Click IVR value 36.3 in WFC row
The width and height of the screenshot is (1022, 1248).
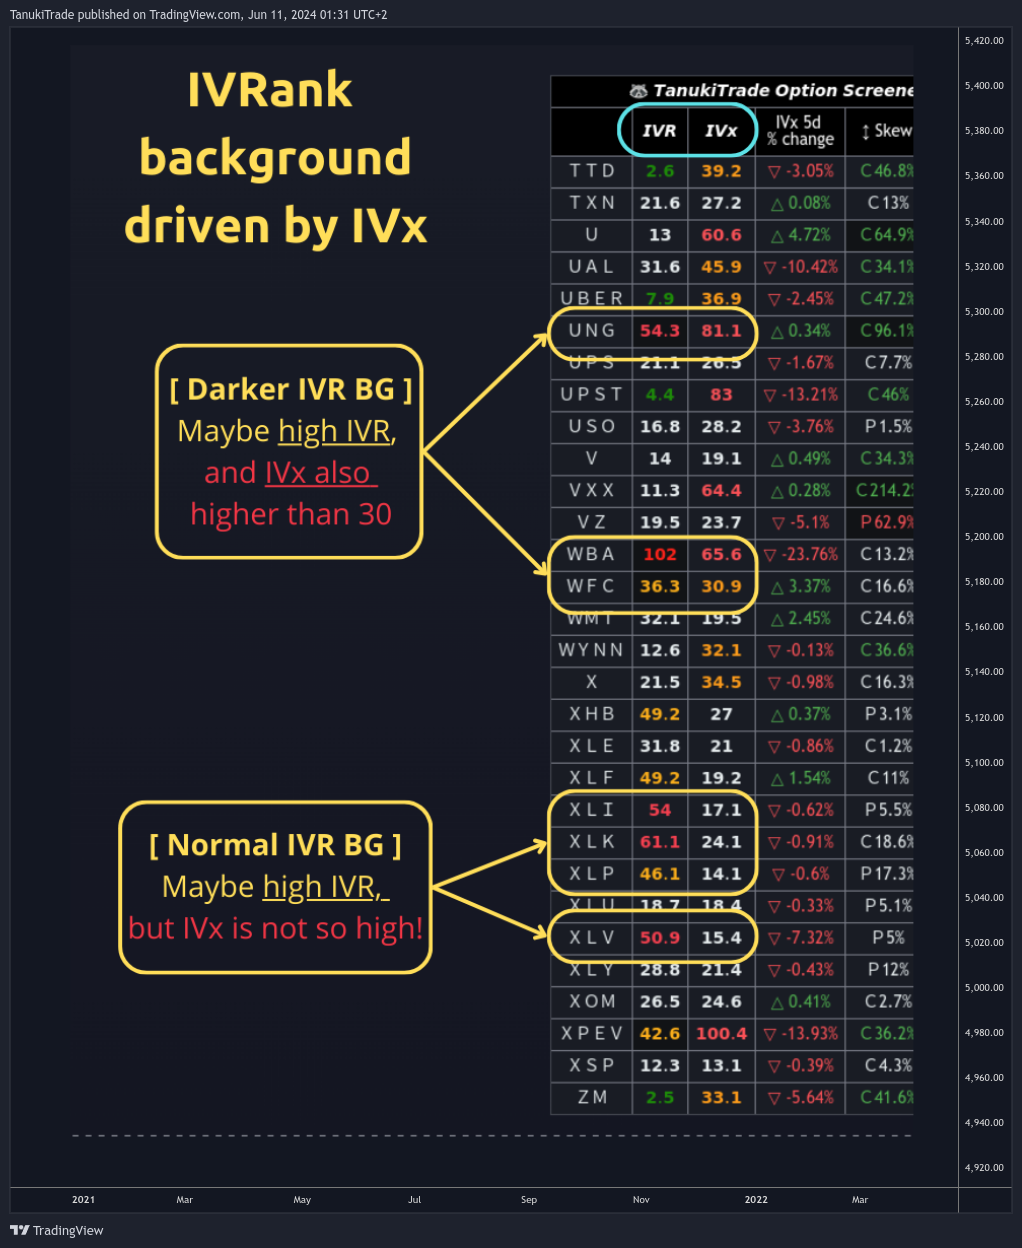point(660,587)
